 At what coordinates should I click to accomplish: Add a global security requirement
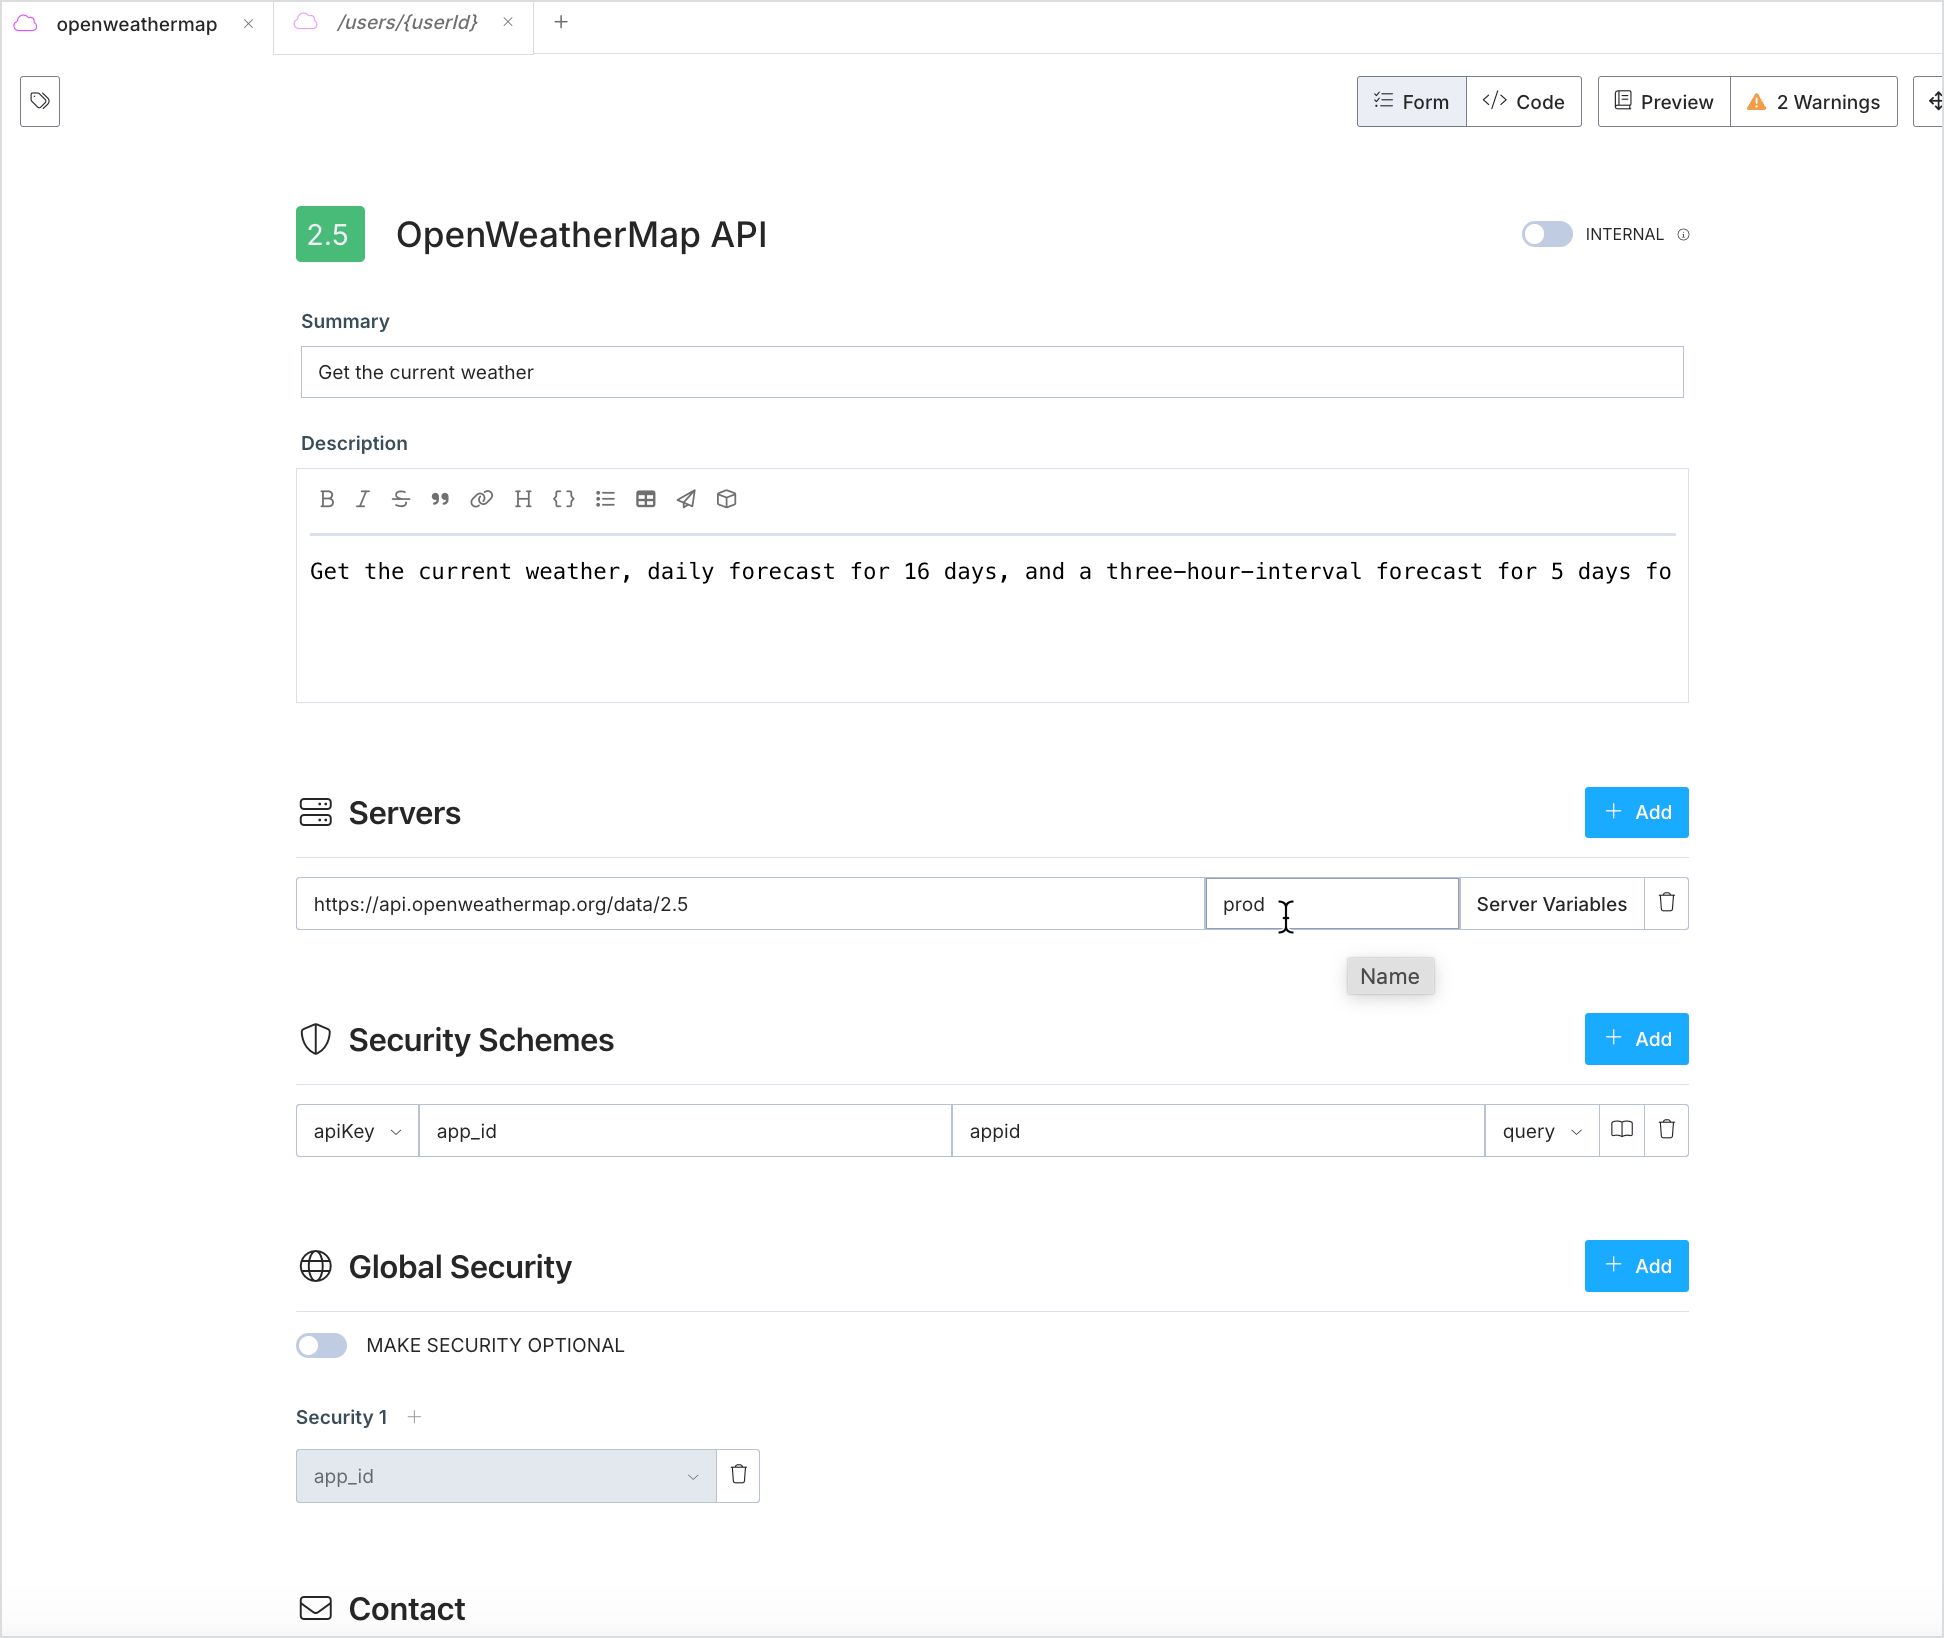[1637, 1266]
